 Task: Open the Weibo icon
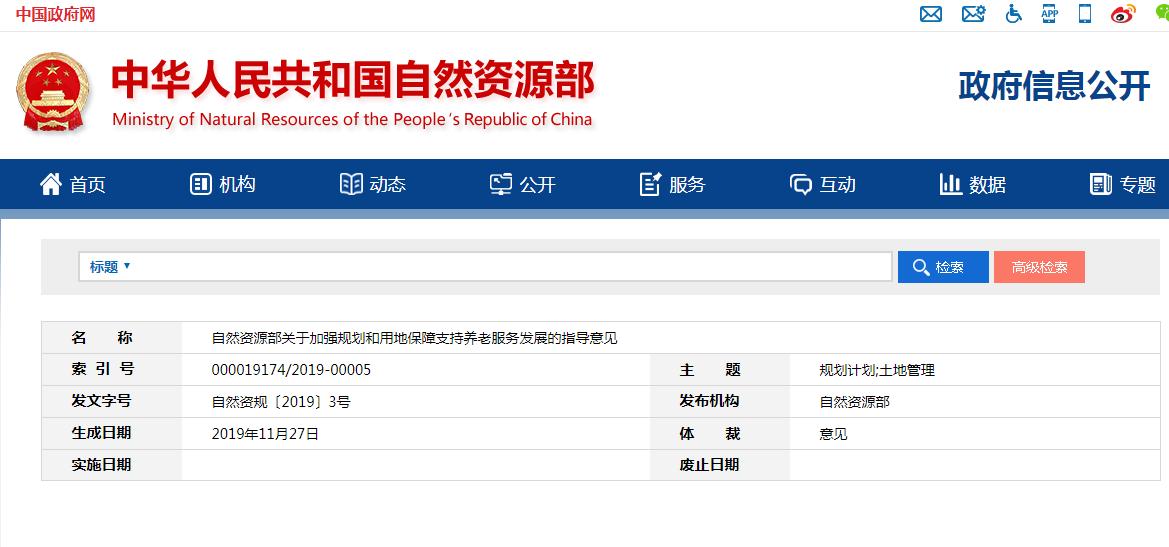(1123, 13)
